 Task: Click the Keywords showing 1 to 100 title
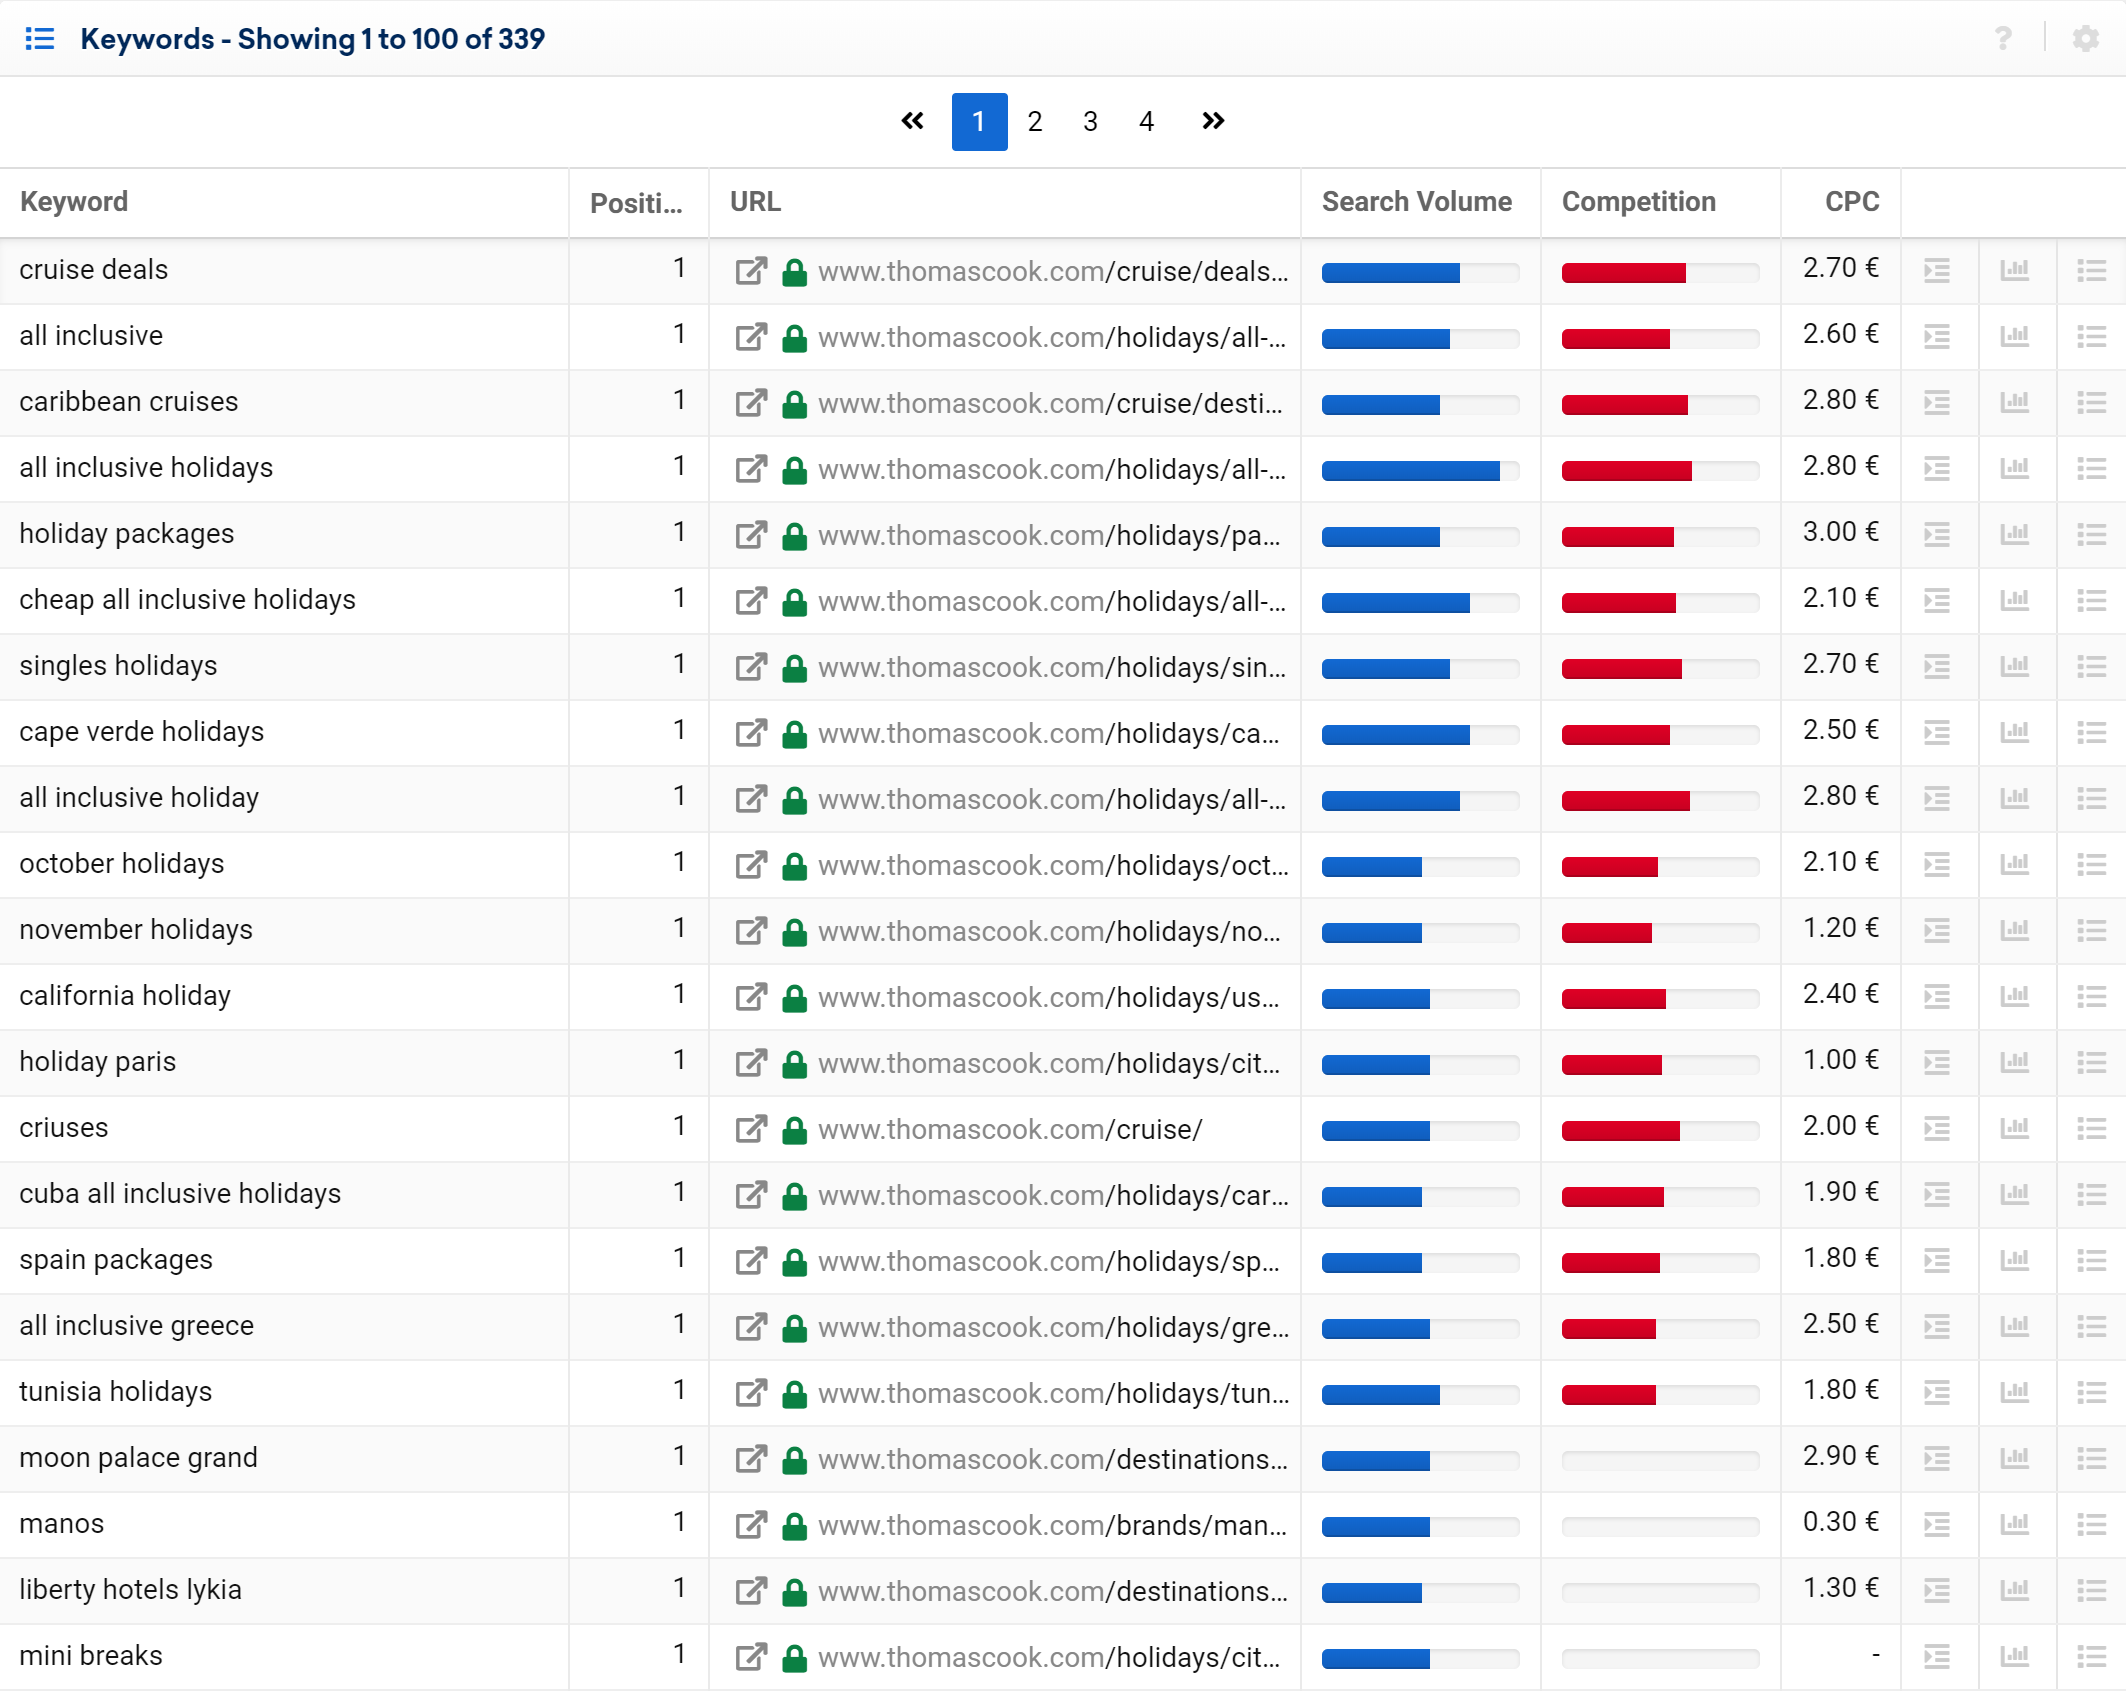312,39
